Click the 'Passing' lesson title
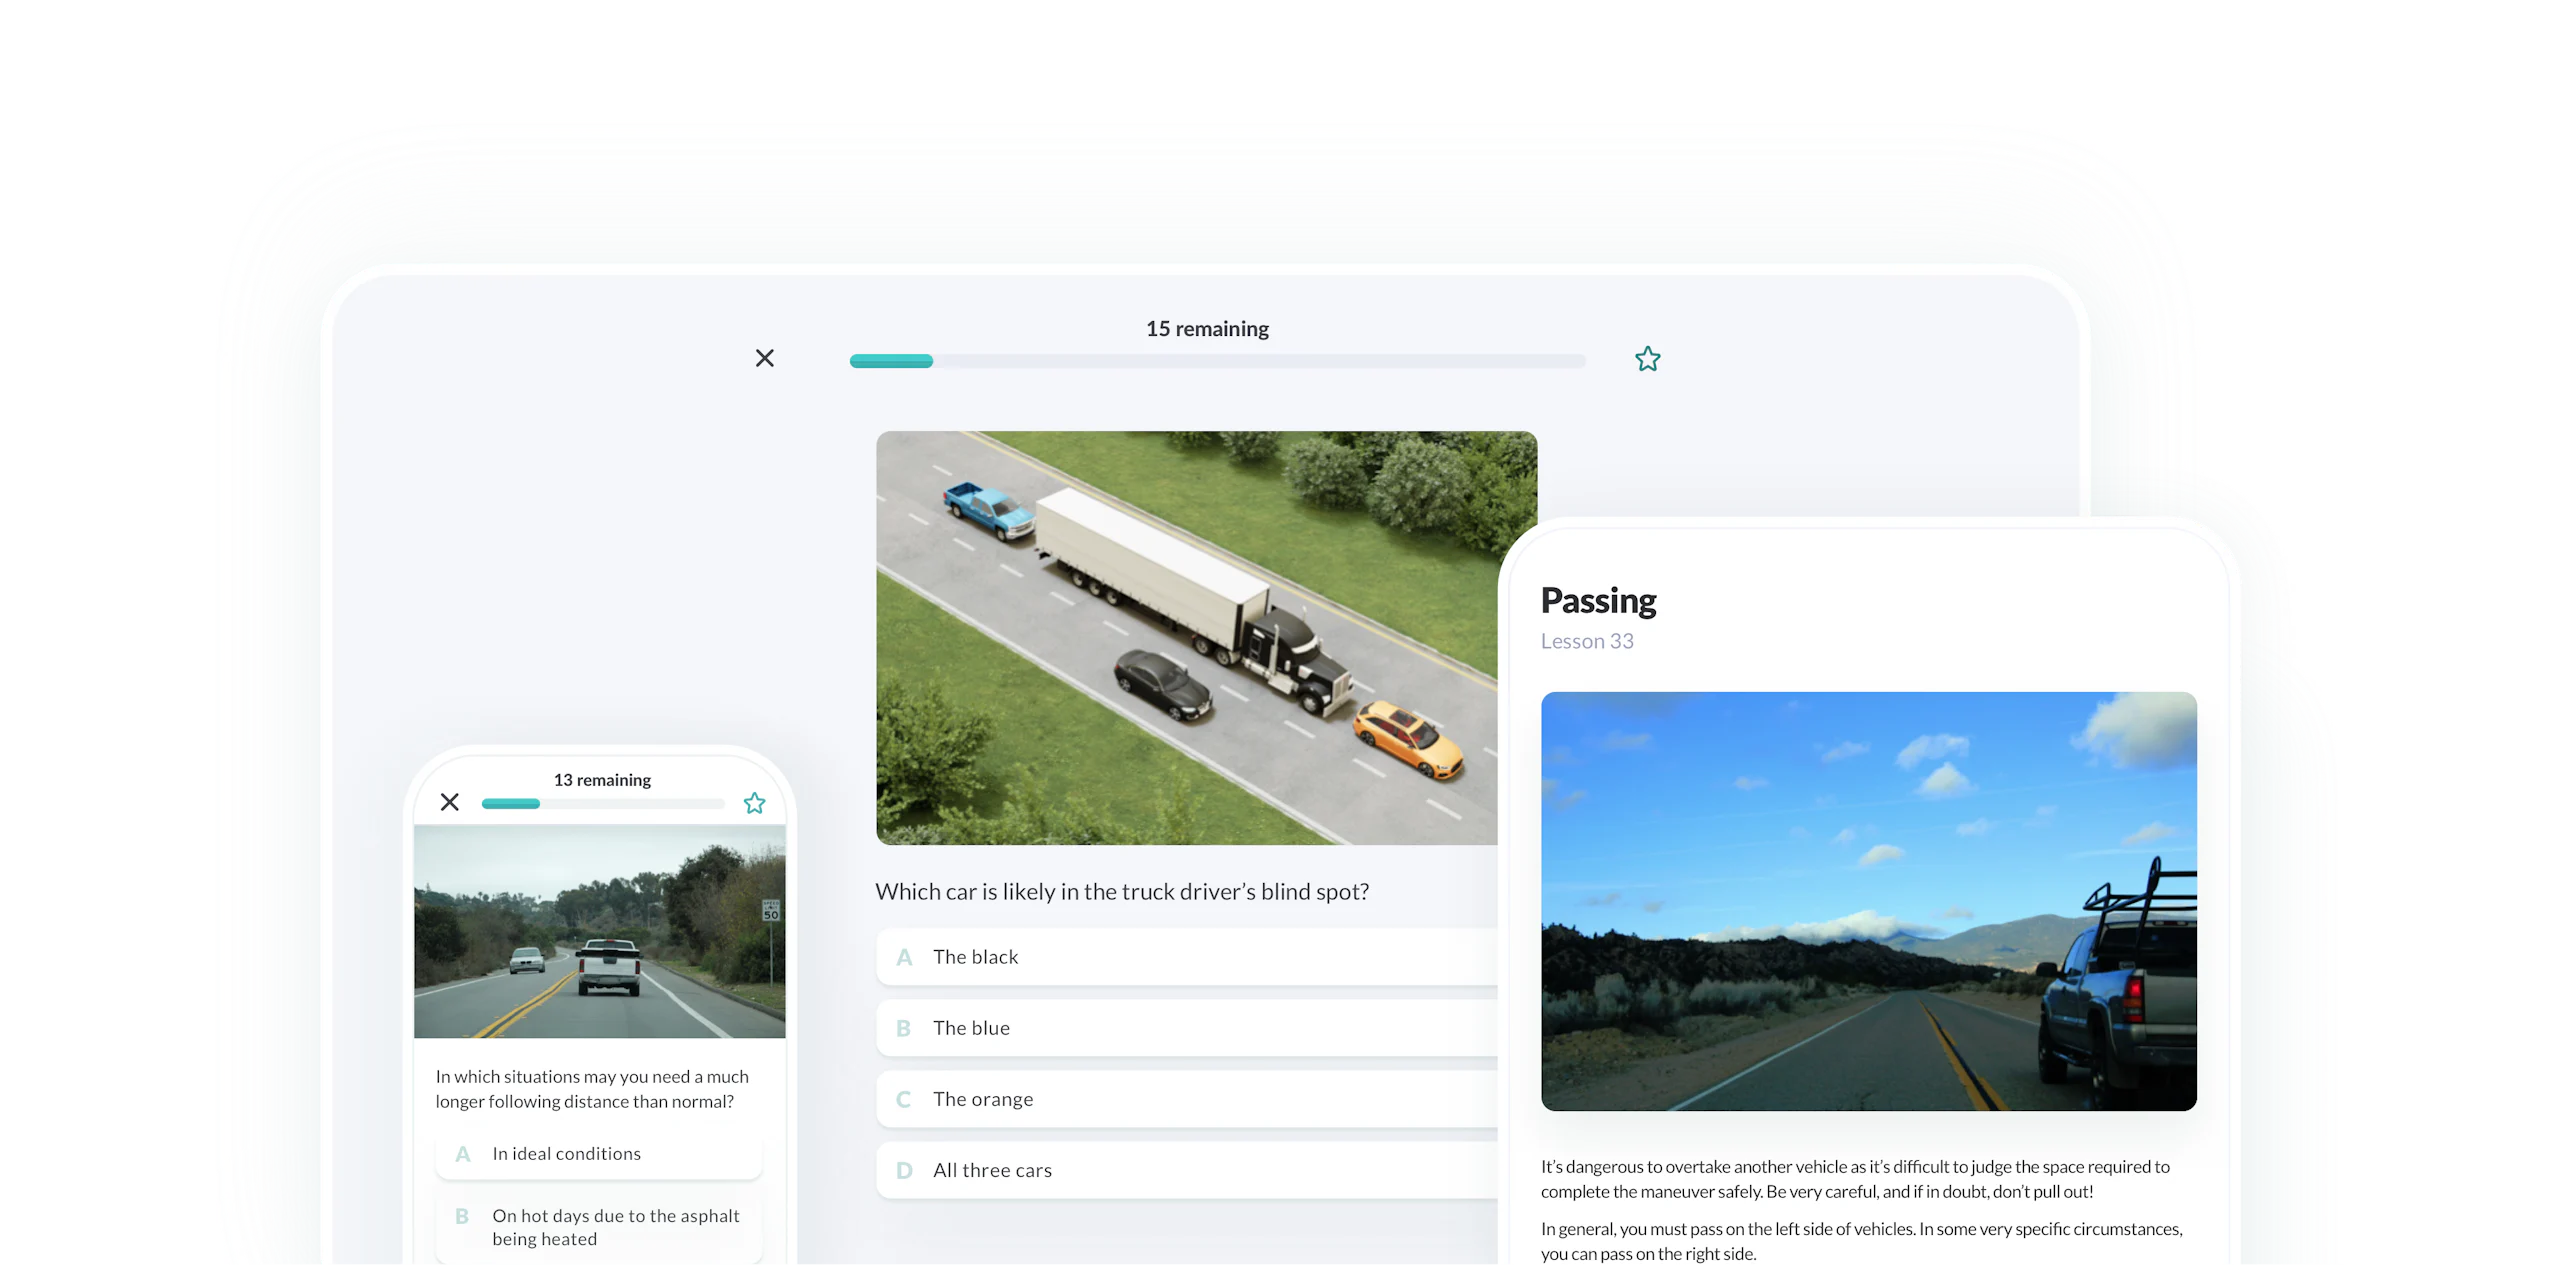The image size is (2560, 1266). coord(1598,600)
